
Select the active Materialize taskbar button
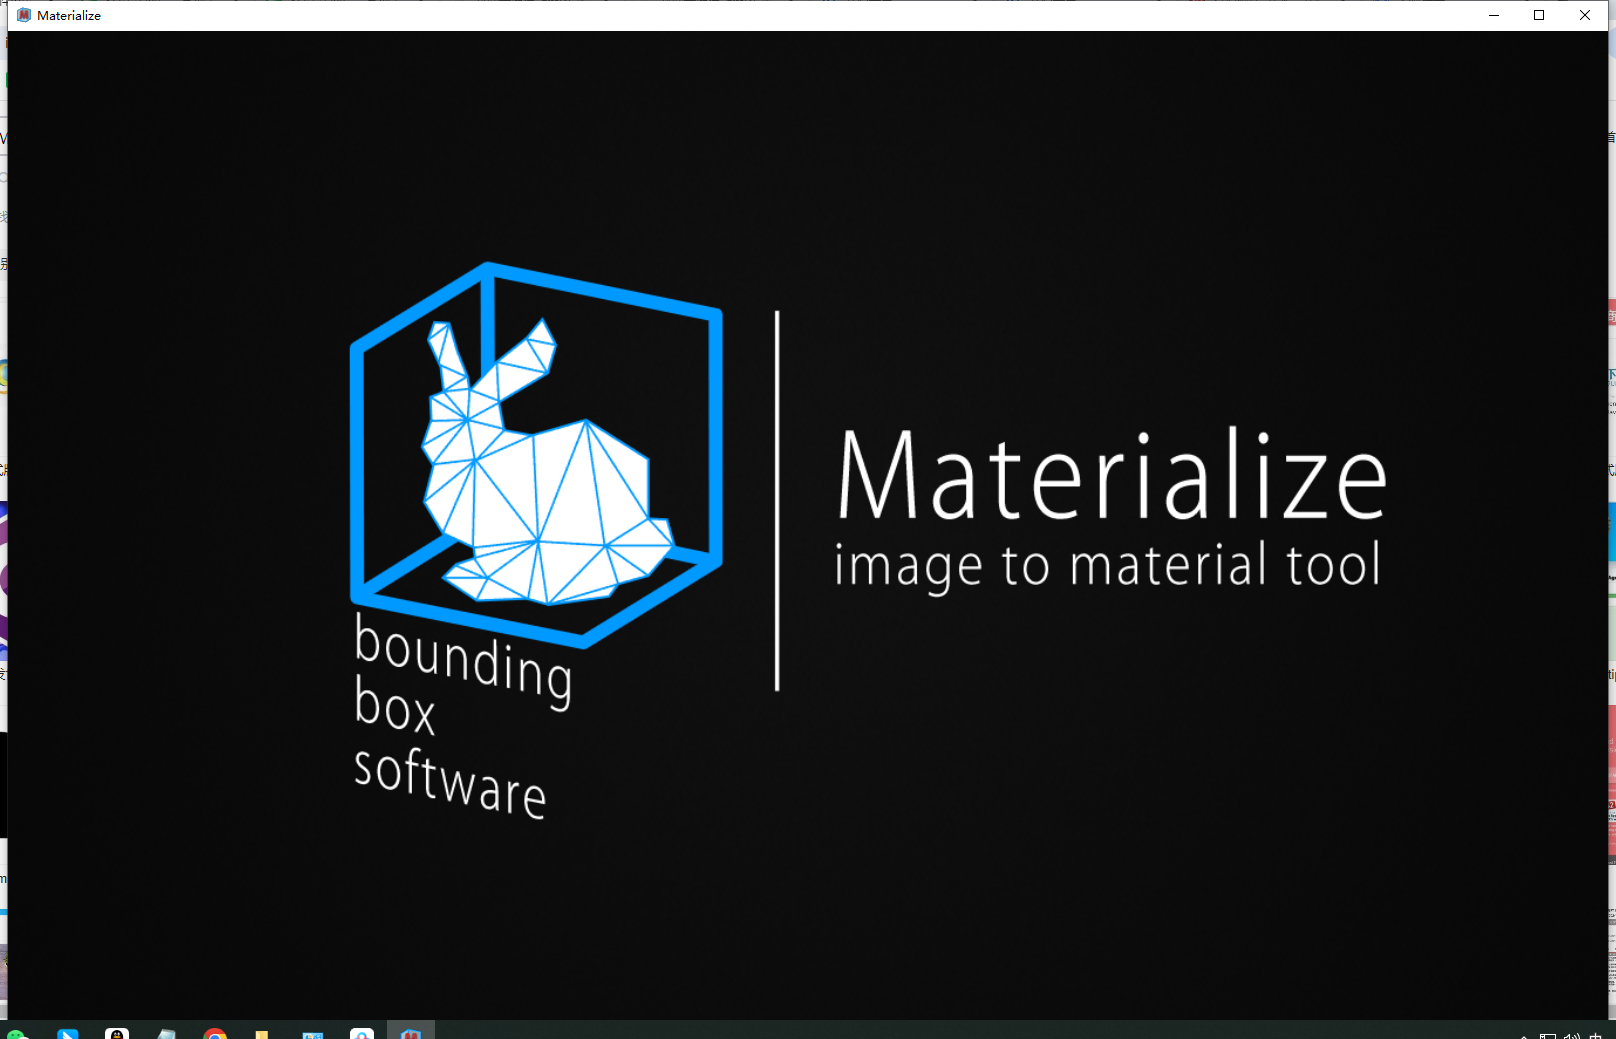411,1032
